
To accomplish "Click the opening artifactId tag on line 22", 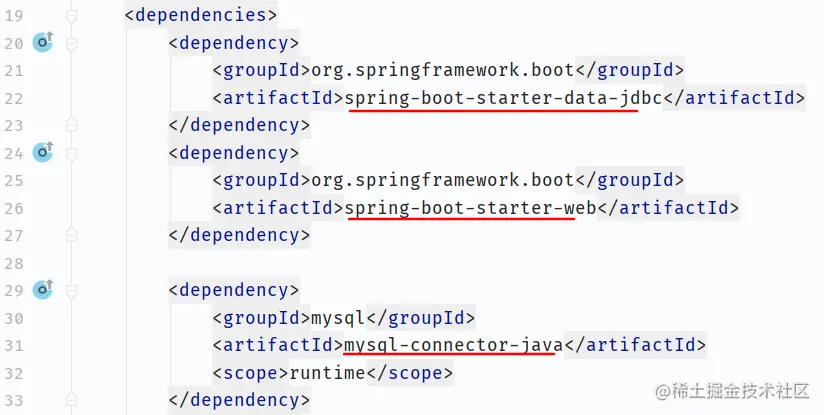I will coord(279,98).
